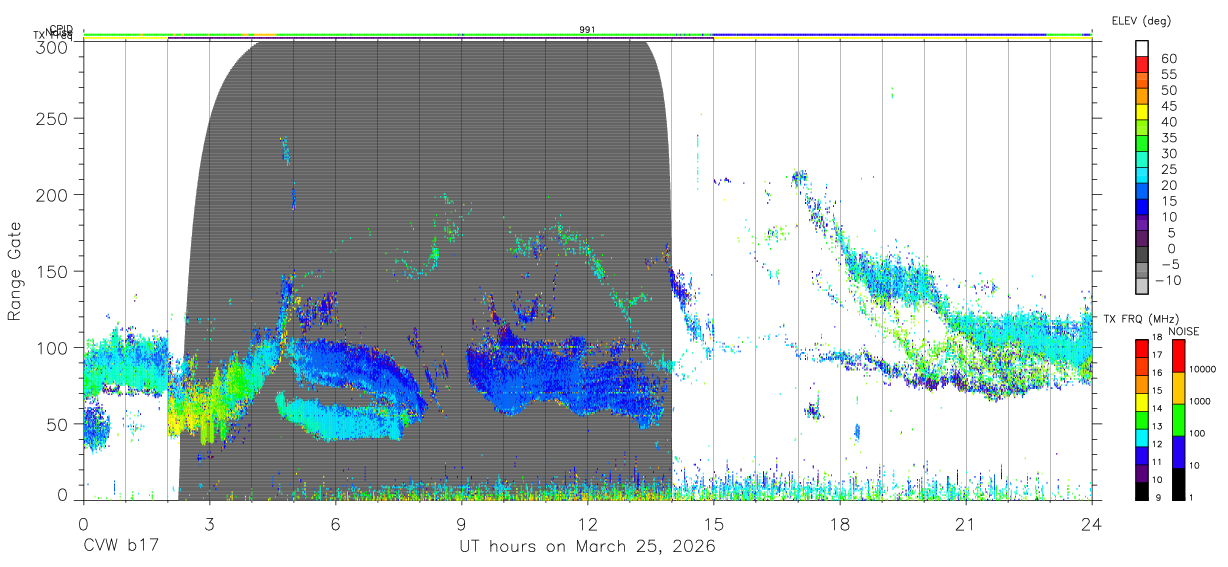This screenshot has height=567, width=1228.
Task: Click the '45' label on the ELEV scale
Action: click(x=1169, y=106)
